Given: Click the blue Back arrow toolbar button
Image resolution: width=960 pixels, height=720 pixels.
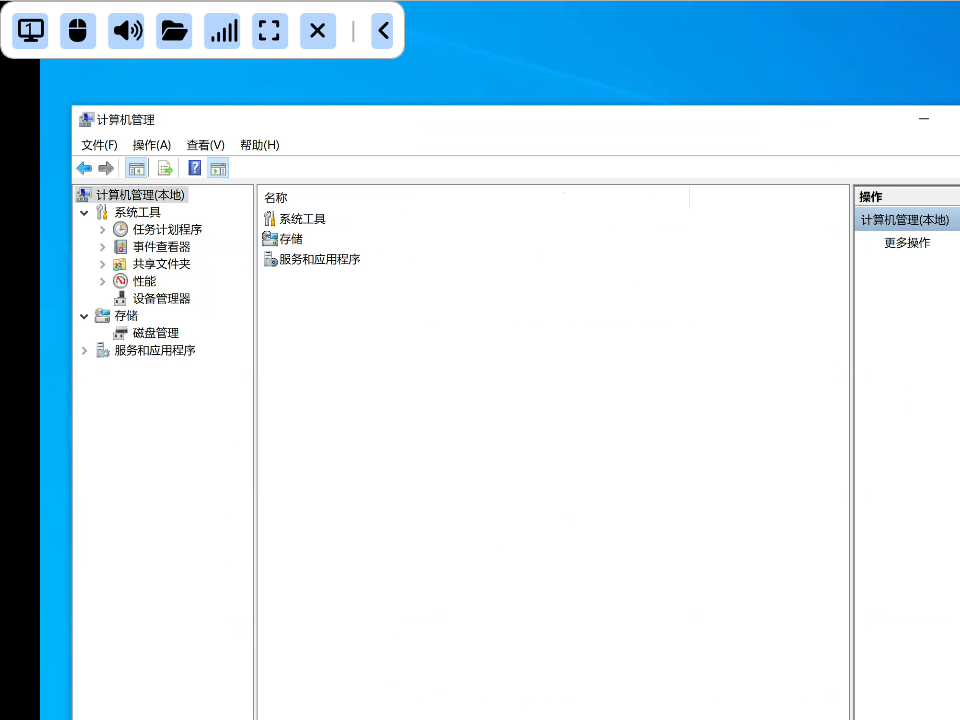Looking at the screenshot, I should pos(84,168).
